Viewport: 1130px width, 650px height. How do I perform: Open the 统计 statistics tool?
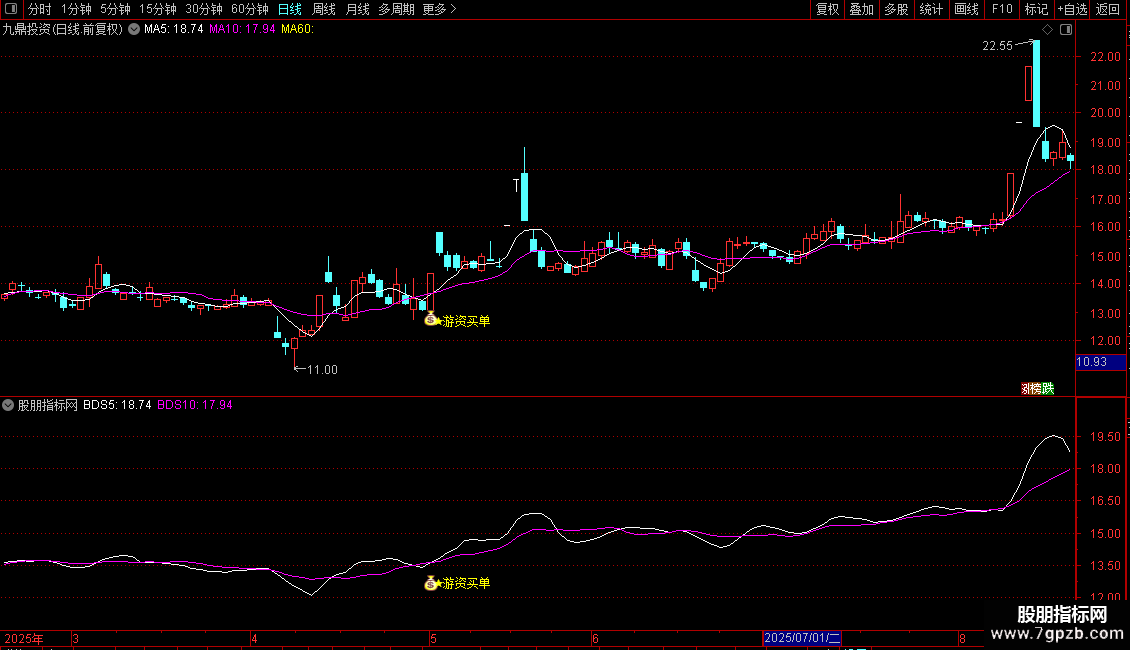(931, 9)
